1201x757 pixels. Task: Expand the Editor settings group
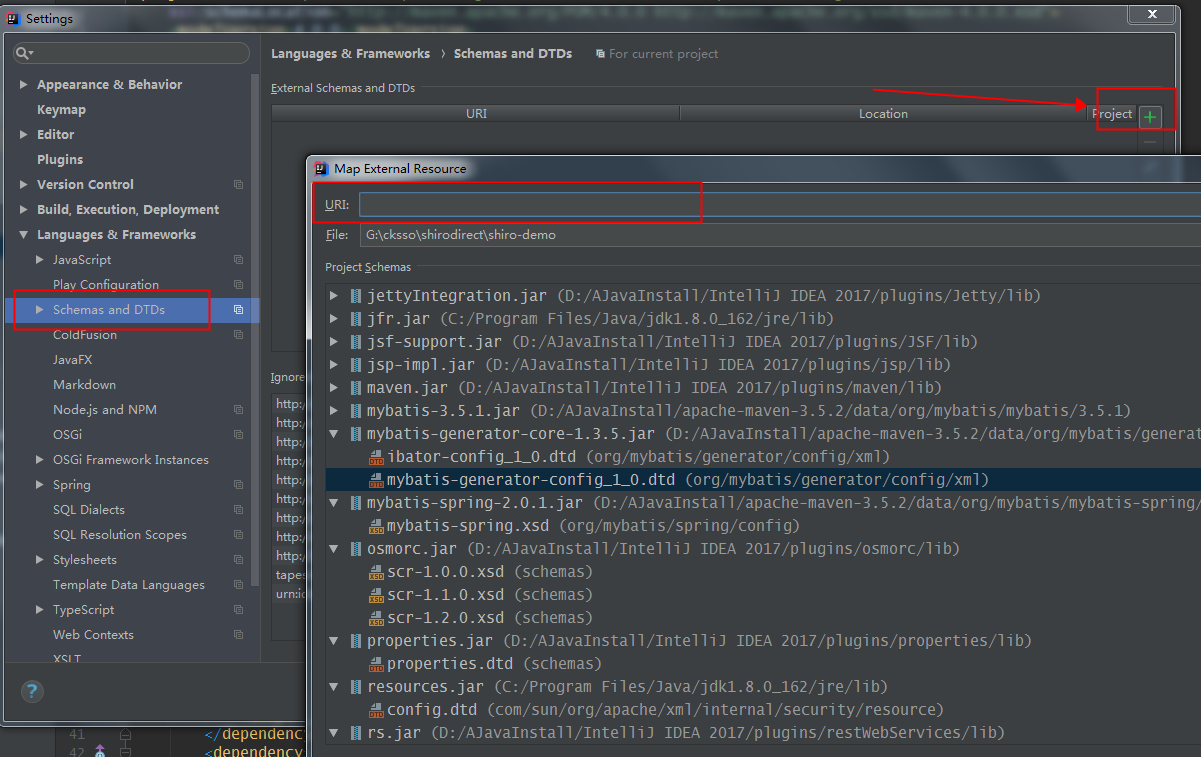(x=23, y=135)
